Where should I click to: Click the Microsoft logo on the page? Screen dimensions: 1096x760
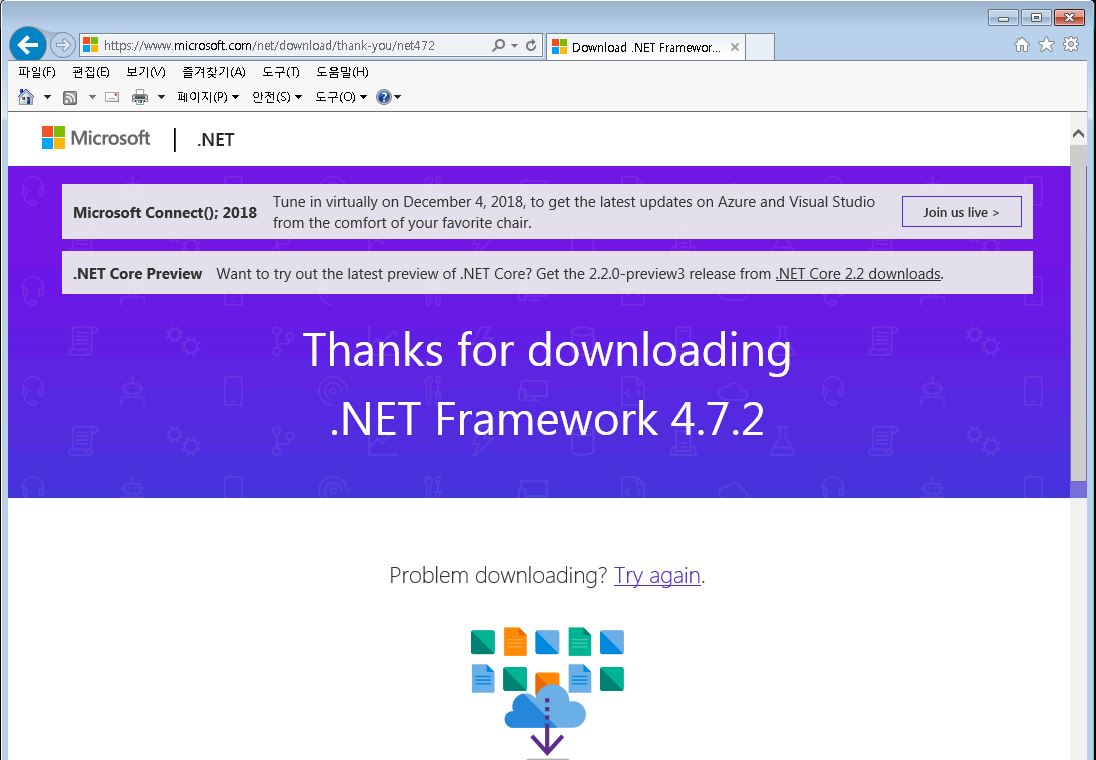point(96,138)
